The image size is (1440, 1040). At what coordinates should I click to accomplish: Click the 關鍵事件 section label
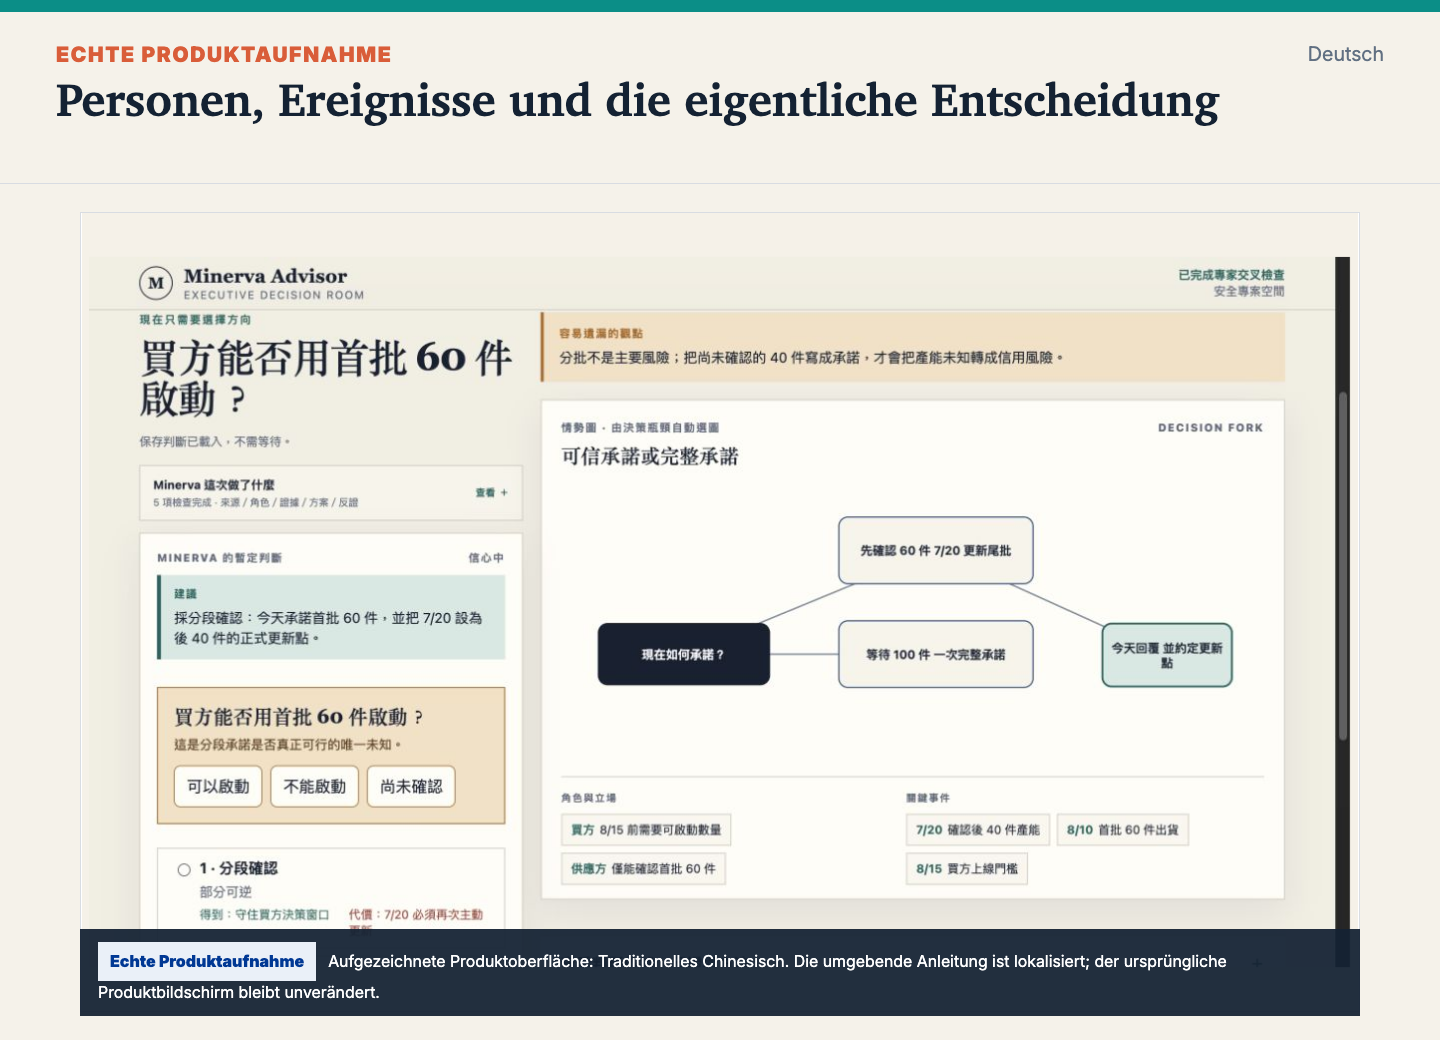928,798
